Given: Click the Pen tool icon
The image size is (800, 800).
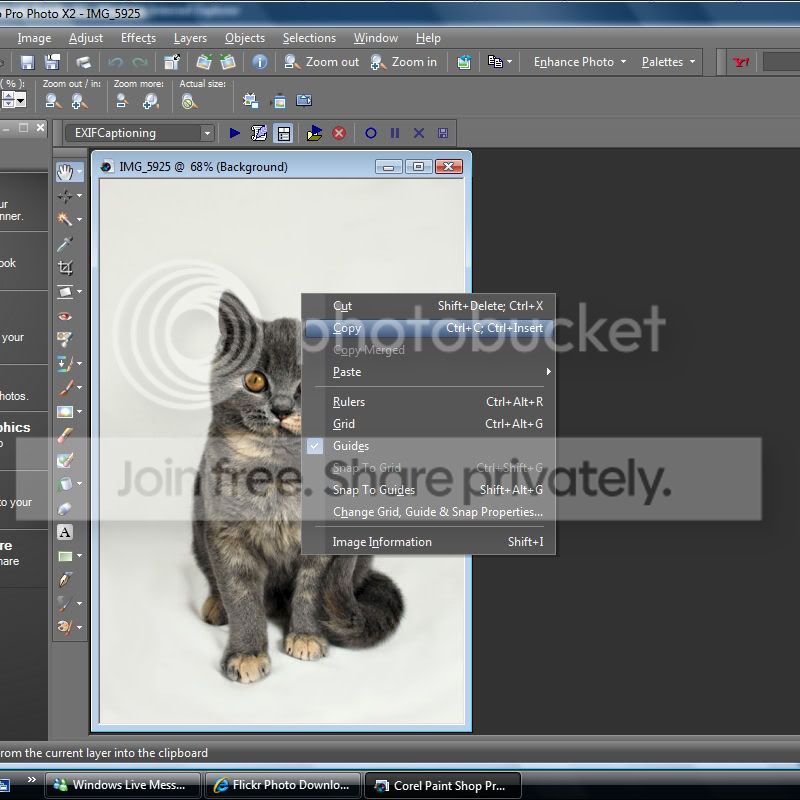Looking at the screenshot, I should pyautogui.click(x=65, y=580).
